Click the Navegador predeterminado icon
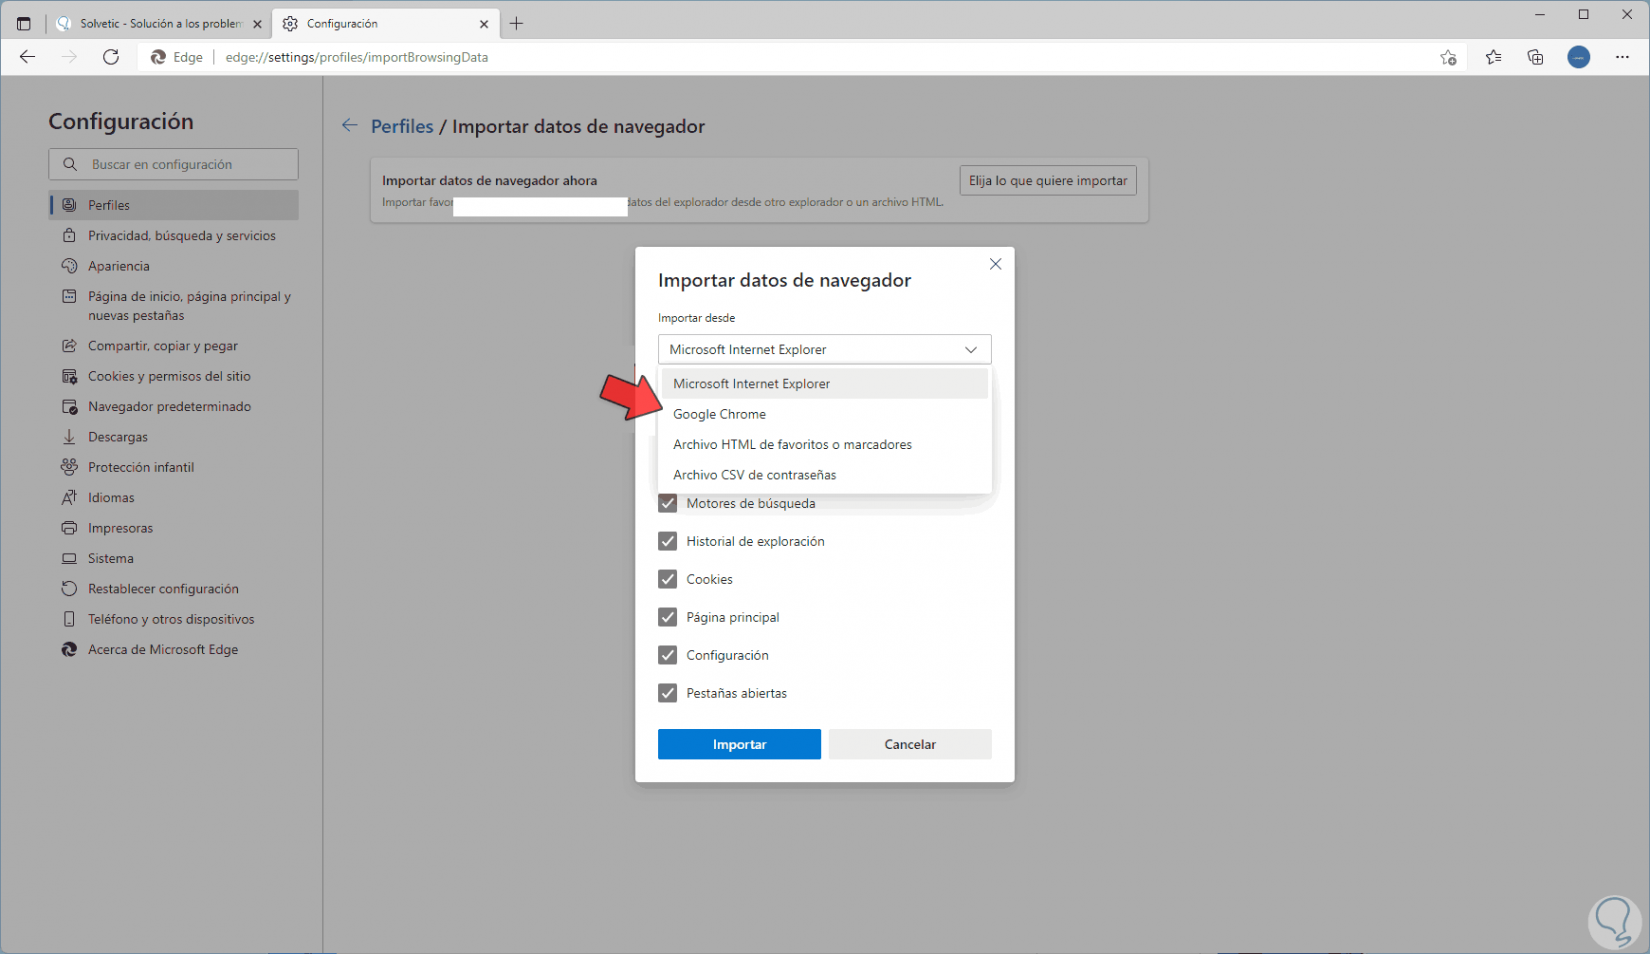 pos(69,407)
